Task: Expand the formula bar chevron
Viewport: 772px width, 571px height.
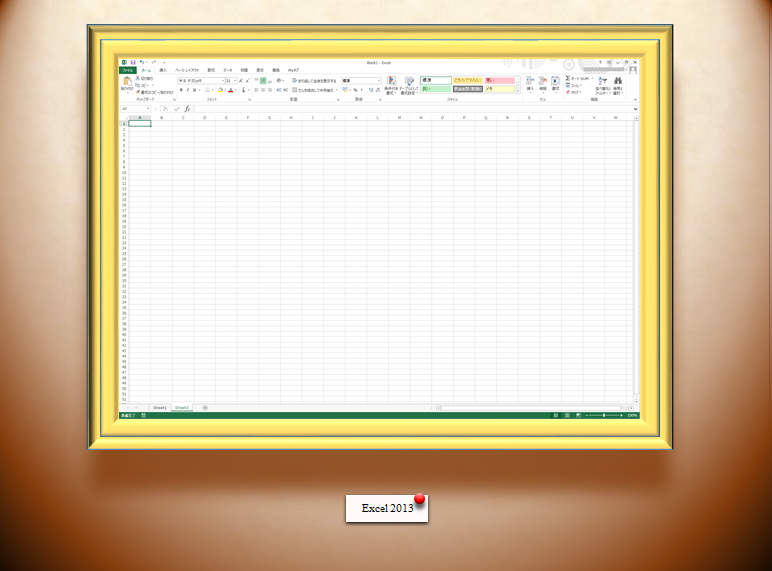Action: click(x=635, y=109)
